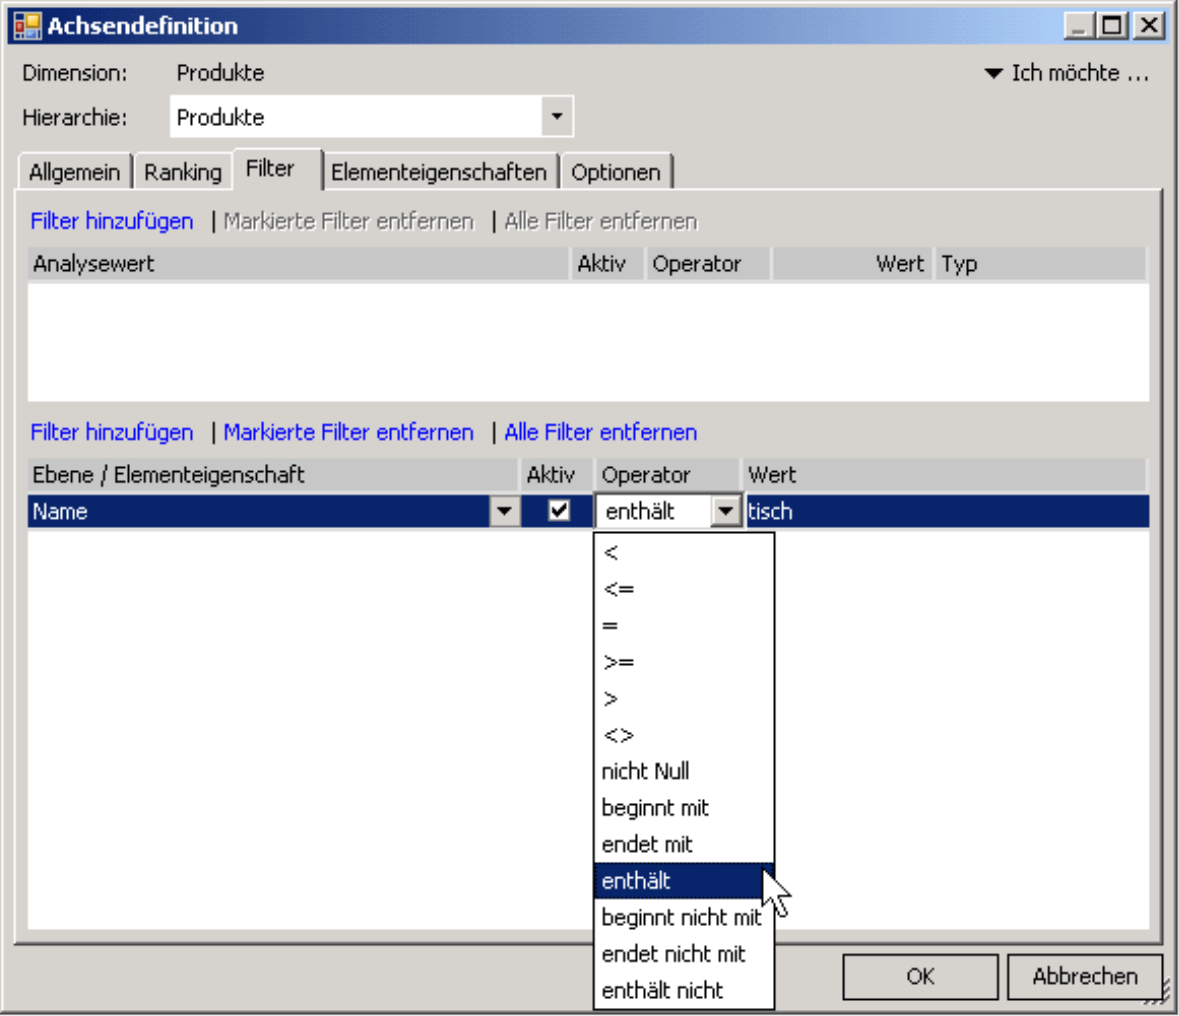Switch to the Allgemein tab
The height and width of the screenshot is (1016, 1179).
click(74, 172)
